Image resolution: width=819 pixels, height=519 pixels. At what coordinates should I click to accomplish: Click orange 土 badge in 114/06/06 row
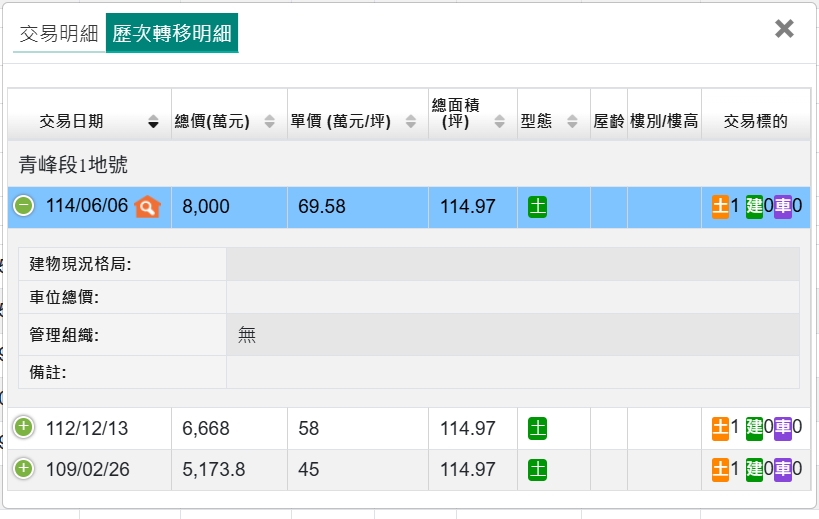pos(720,207)
